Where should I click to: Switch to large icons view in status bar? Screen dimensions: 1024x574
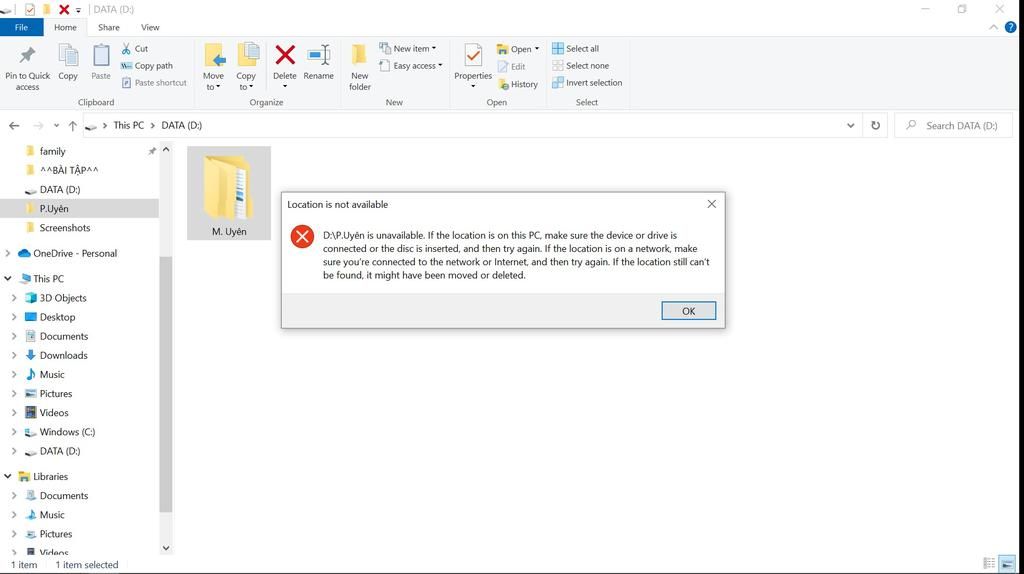1007,564
